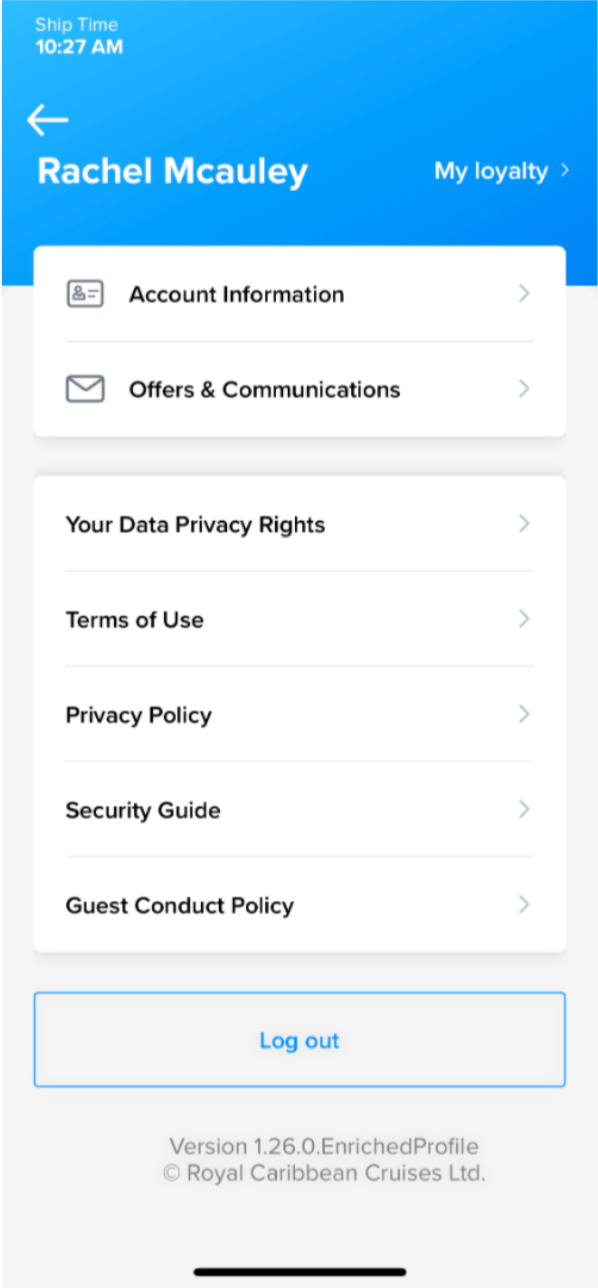Click the Security Guide chevron
The height and width of the screenshot is (1288, 598).
point(524,809)
